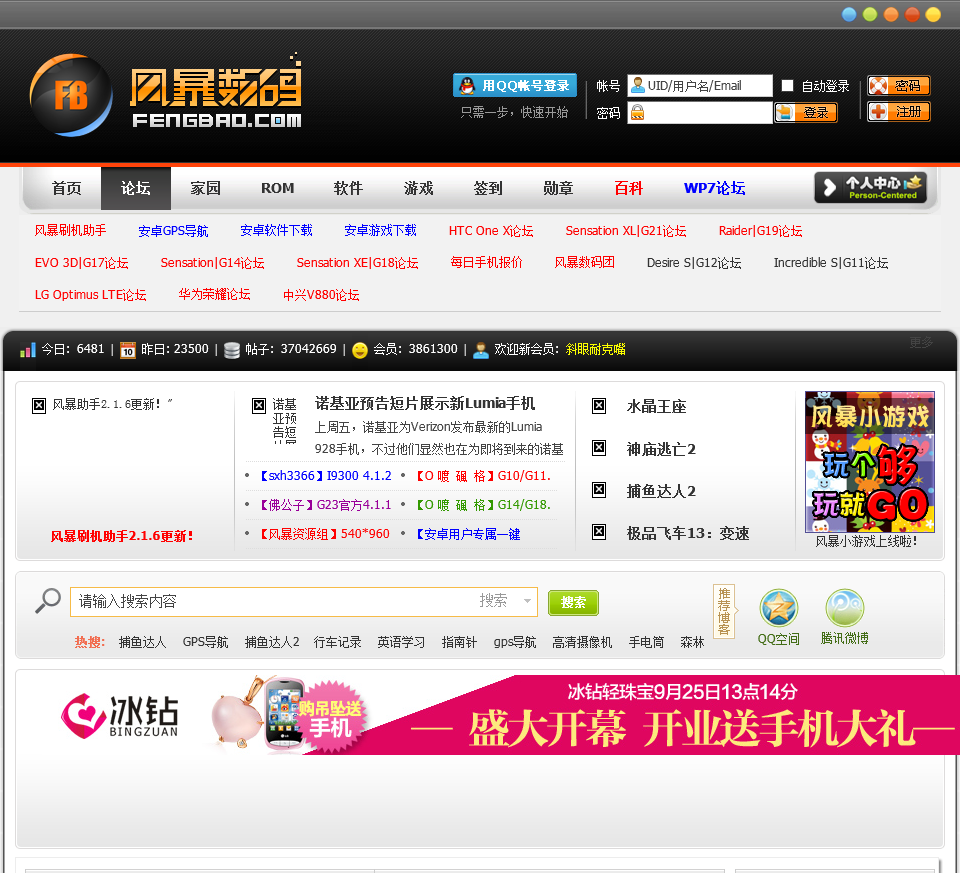Click the 极品飞车13 image icon
This screenshot has width=960, height=873.
coord(599,532)
